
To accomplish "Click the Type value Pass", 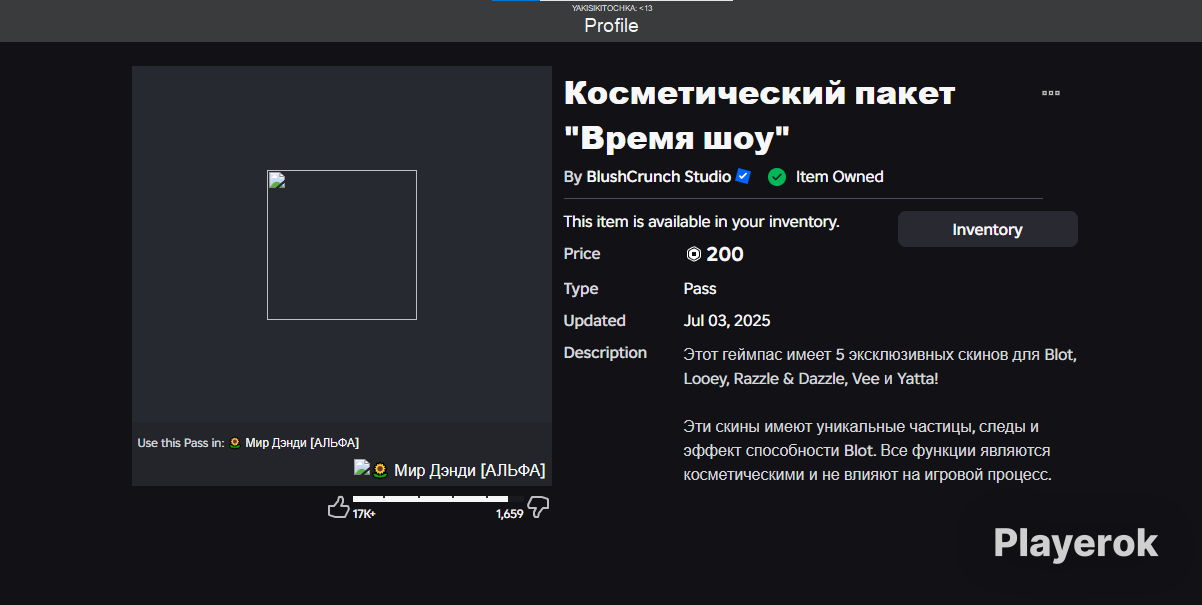I will [700, 289].
